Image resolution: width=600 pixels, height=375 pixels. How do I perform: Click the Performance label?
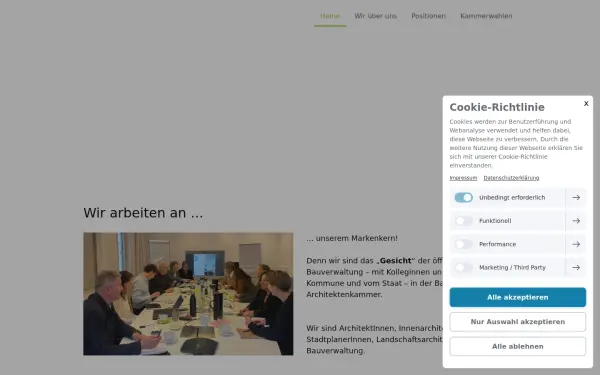pyautogui.click(x=497, y=244)
